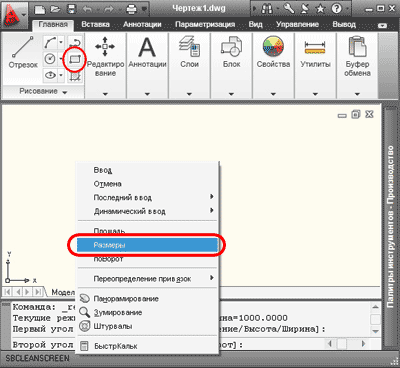This screenshot has height=368, width=400.
Task: Expand the Редактирование panel arrow
Action: pyautogui.click(x=105, y=94)
